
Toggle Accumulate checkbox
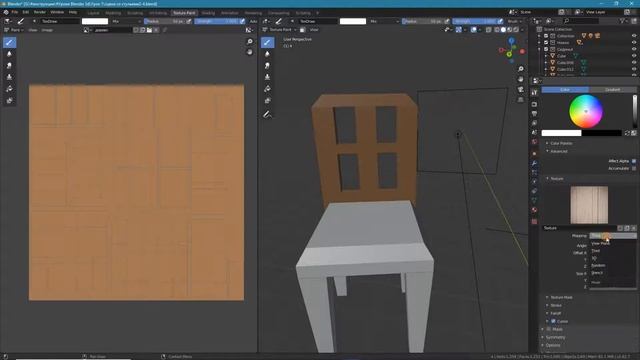tap(634, 168)
